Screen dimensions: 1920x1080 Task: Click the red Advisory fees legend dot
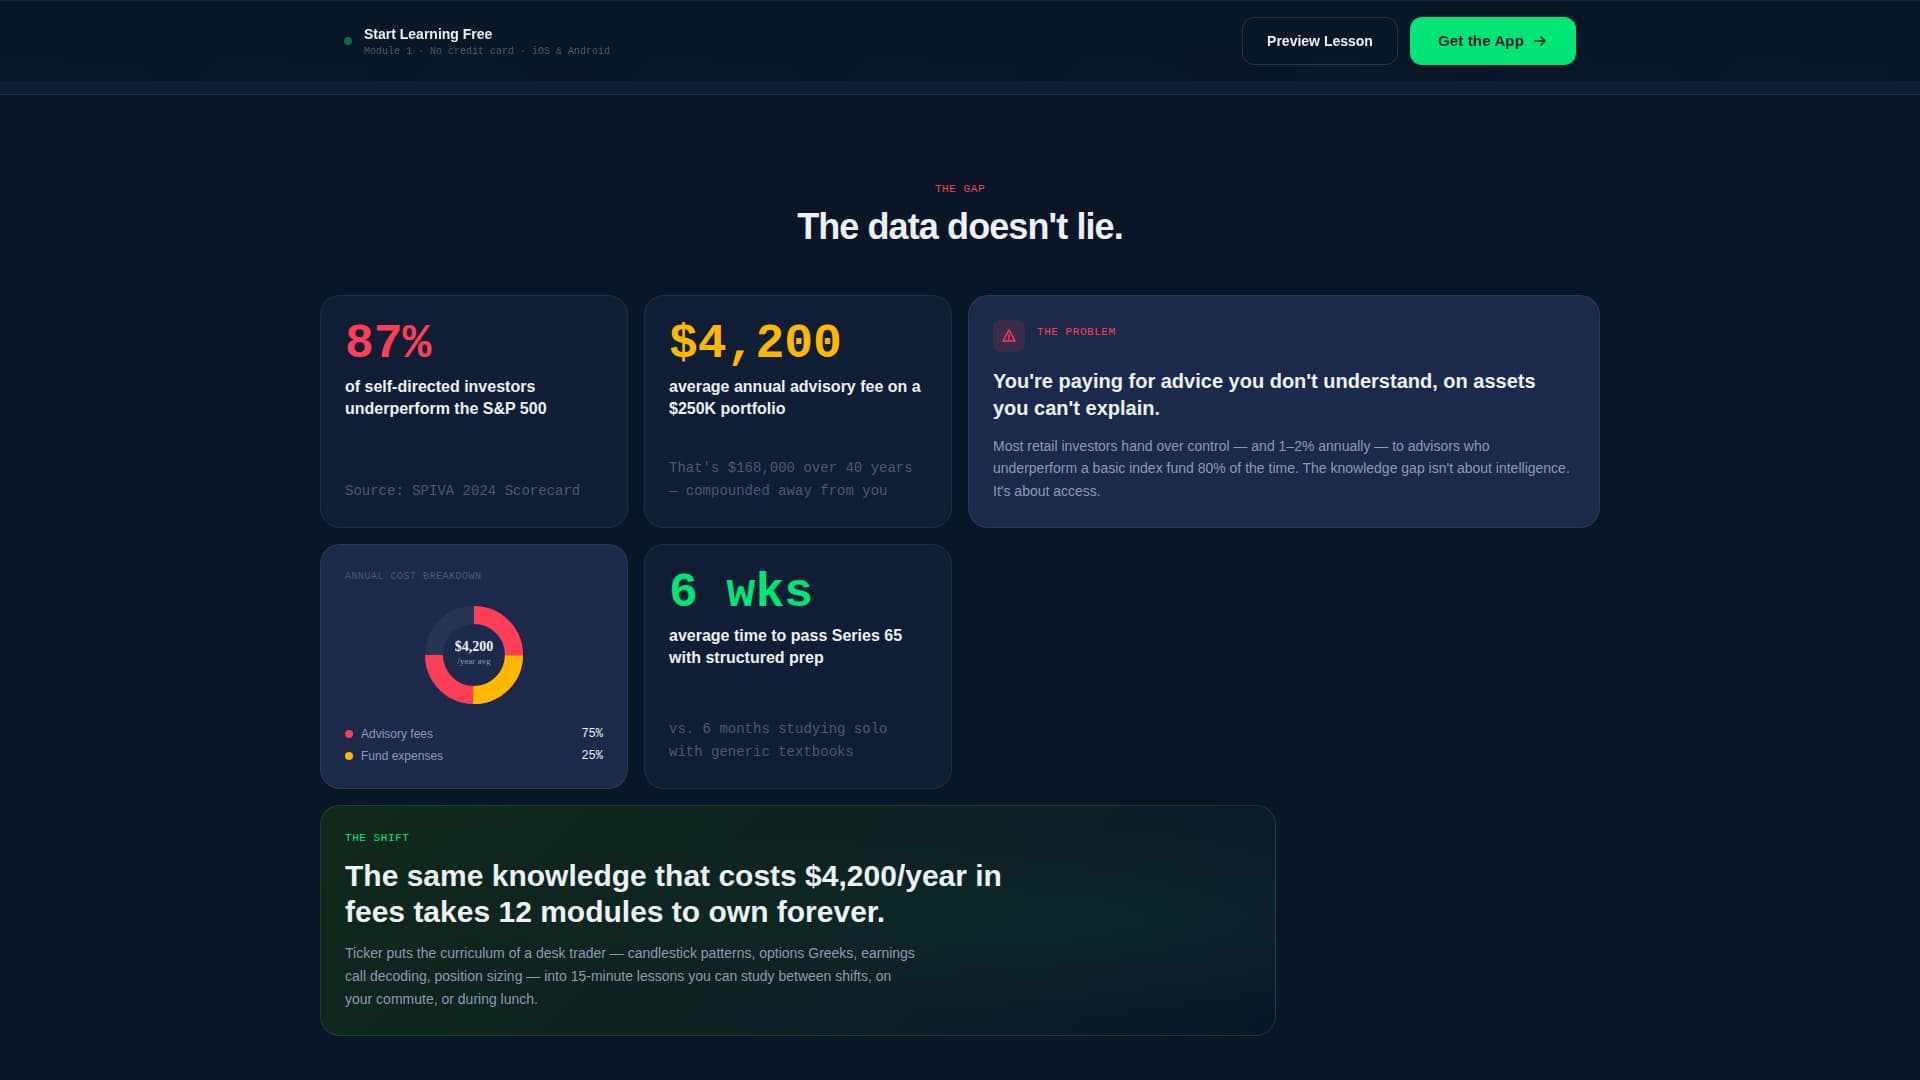(x=348, y=732)
